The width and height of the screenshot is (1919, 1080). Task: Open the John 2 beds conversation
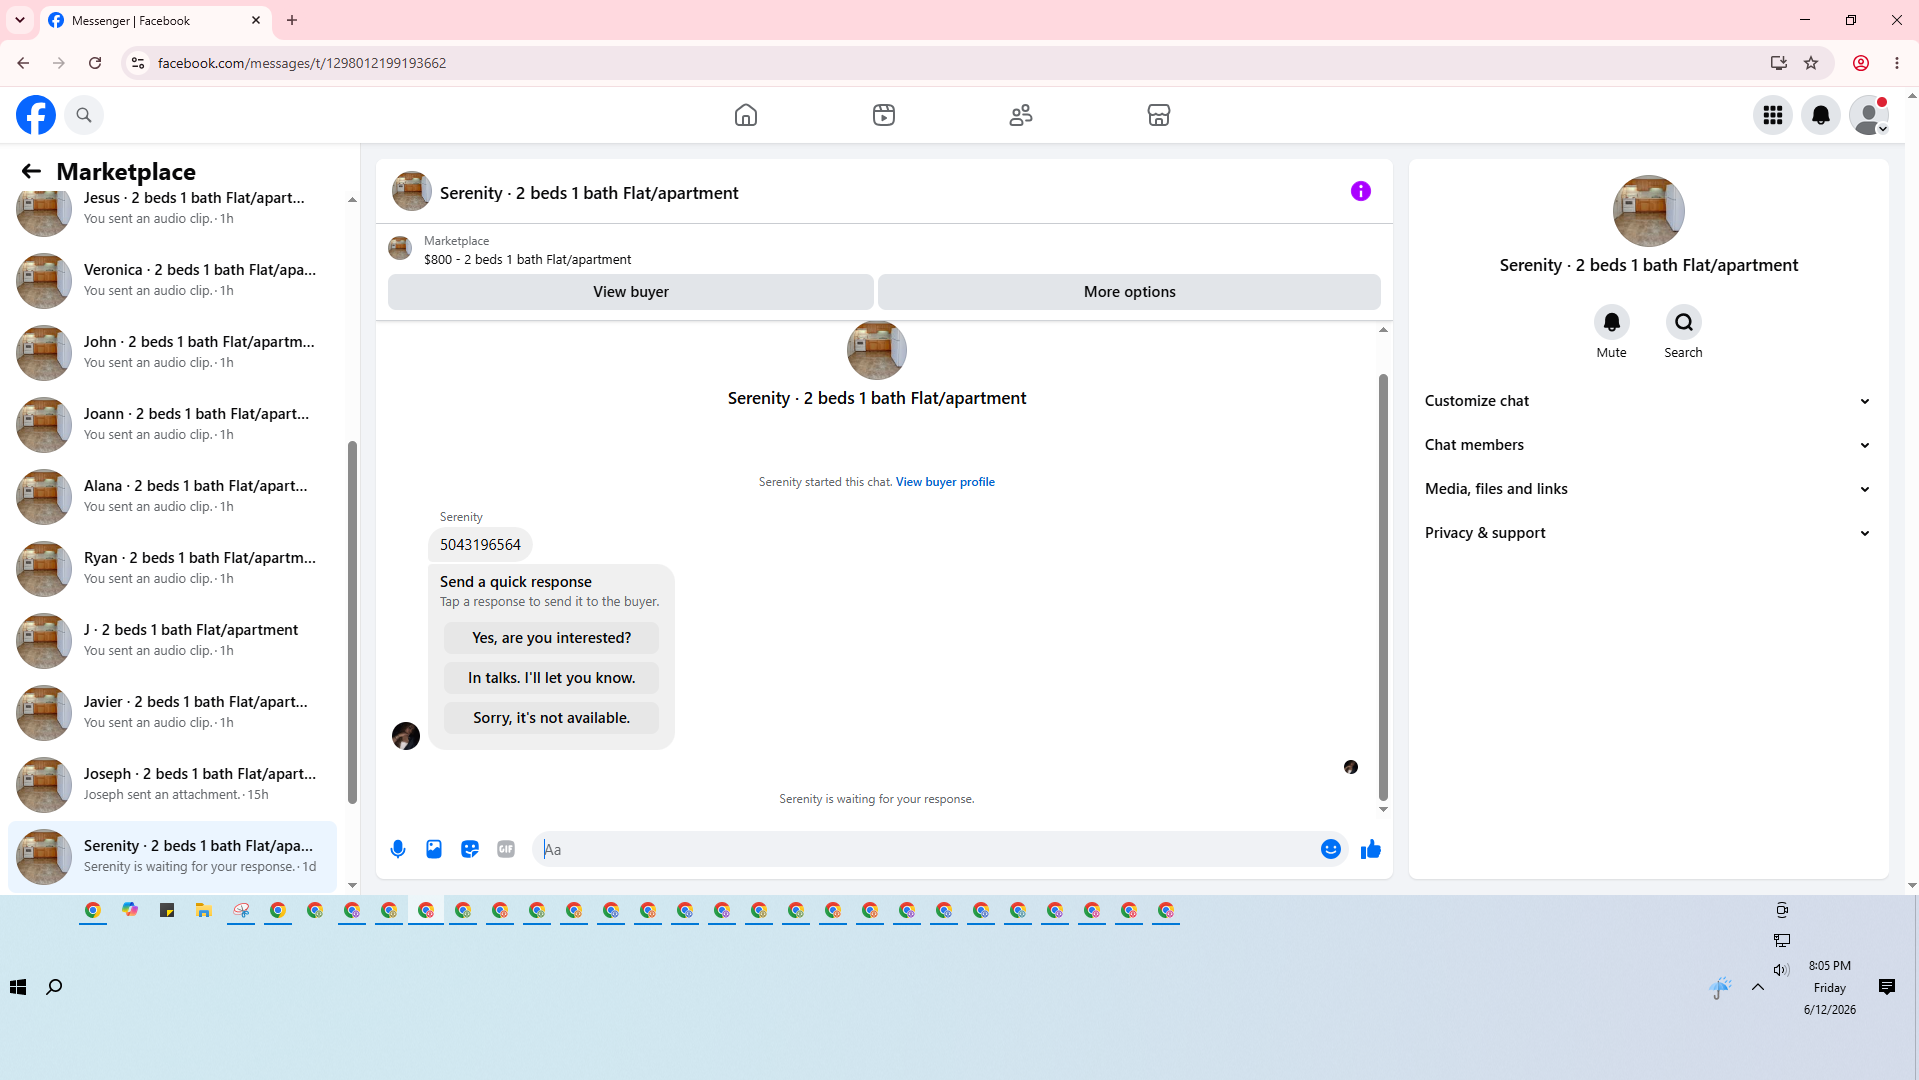click(172, 352)
